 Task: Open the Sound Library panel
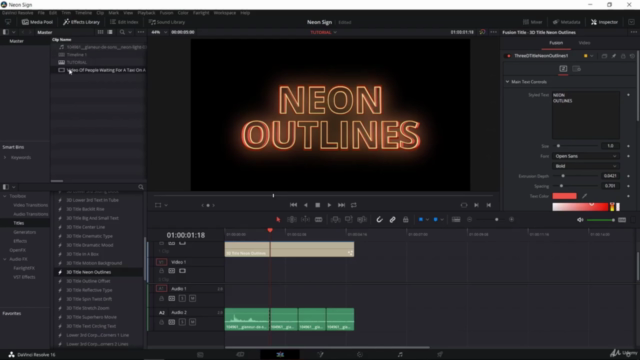pyautogui.click(x=167, y=22)
